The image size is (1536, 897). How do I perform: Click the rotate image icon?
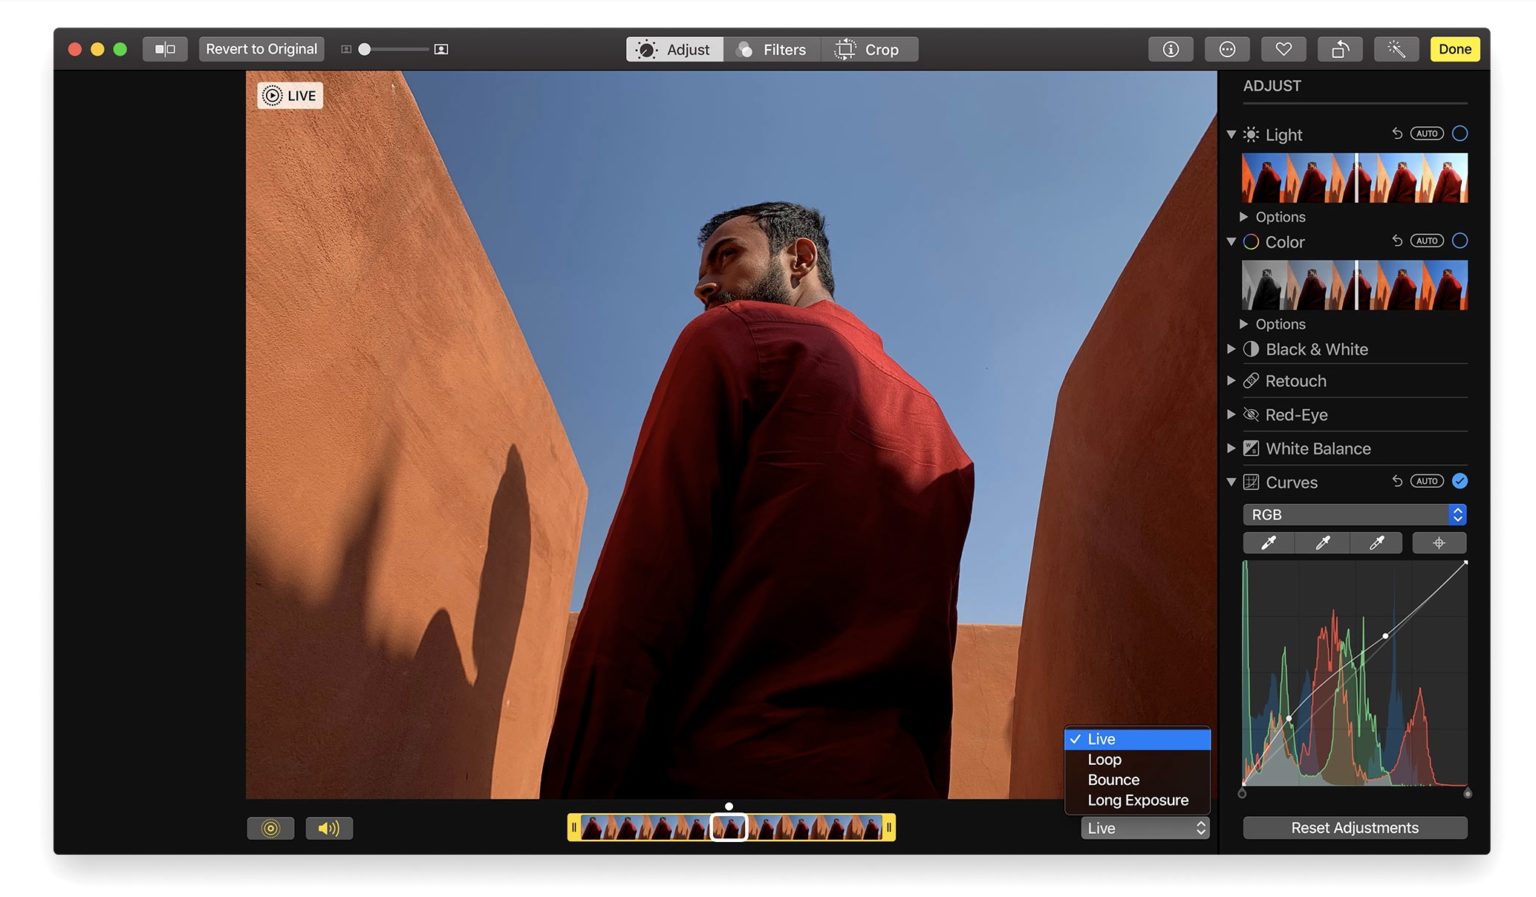point(1340,49)
